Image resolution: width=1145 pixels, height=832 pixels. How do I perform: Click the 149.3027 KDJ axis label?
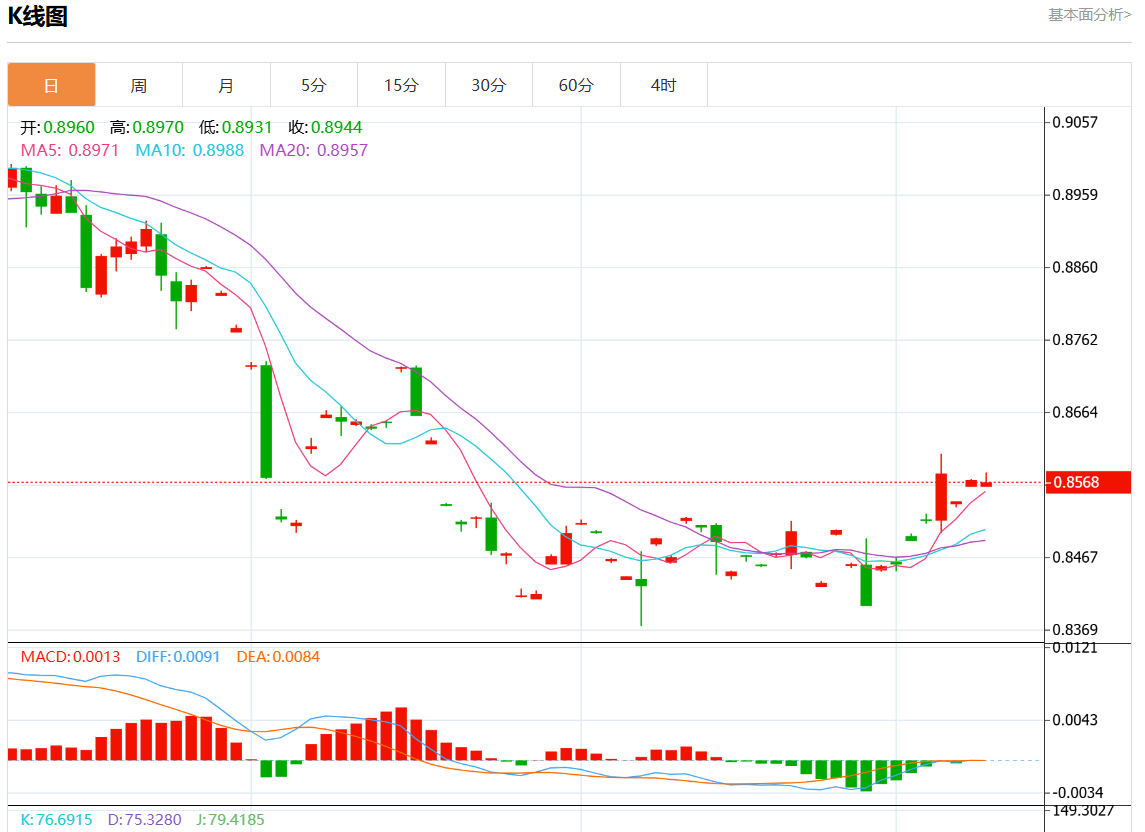1083,810
